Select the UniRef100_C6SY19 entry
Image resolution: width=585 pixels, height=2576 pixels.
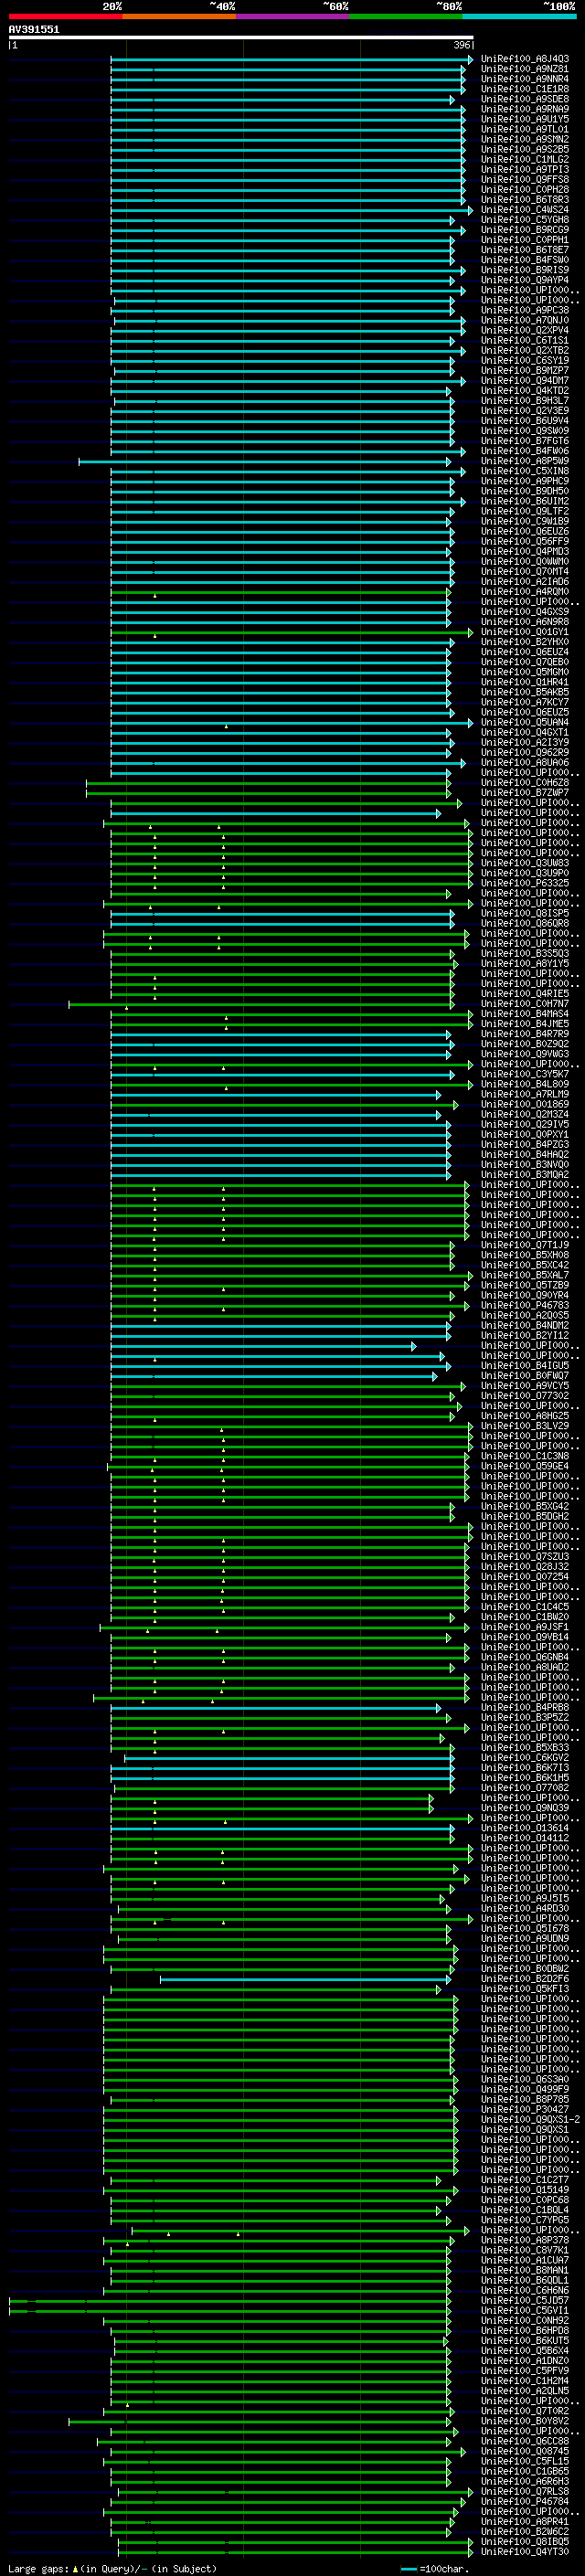525,360
